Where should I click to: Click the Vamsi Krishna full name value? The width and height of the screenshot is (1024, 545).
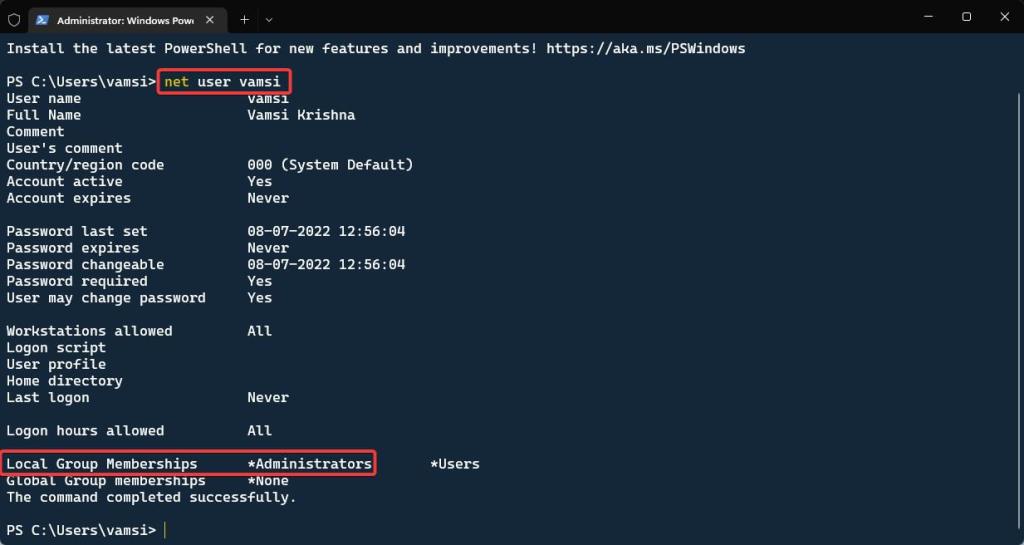click(x=301, y=115)
